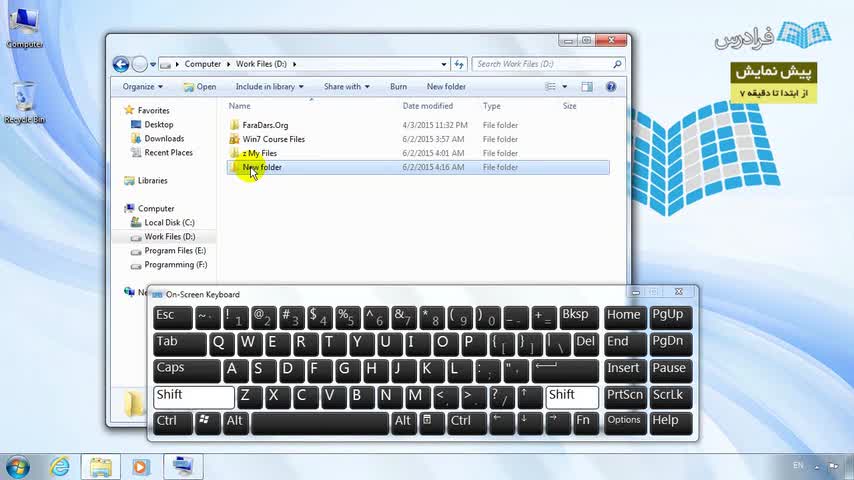The width and height of the screenshot is (854, 480).
Task: Click the Explorer help question mark icon
Action: [x=611, y=87]
